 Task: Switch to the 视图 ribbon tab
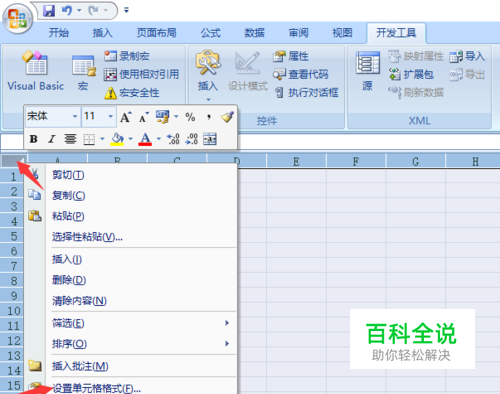click(x=342, y=33)
